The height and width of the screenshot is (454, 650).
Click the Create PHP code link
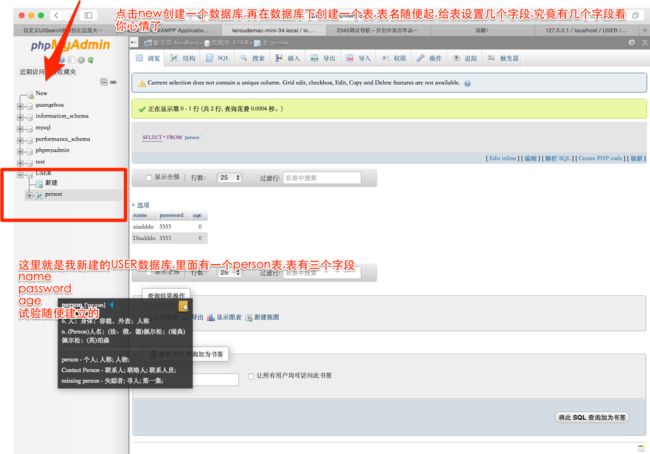tap(600, 158)
